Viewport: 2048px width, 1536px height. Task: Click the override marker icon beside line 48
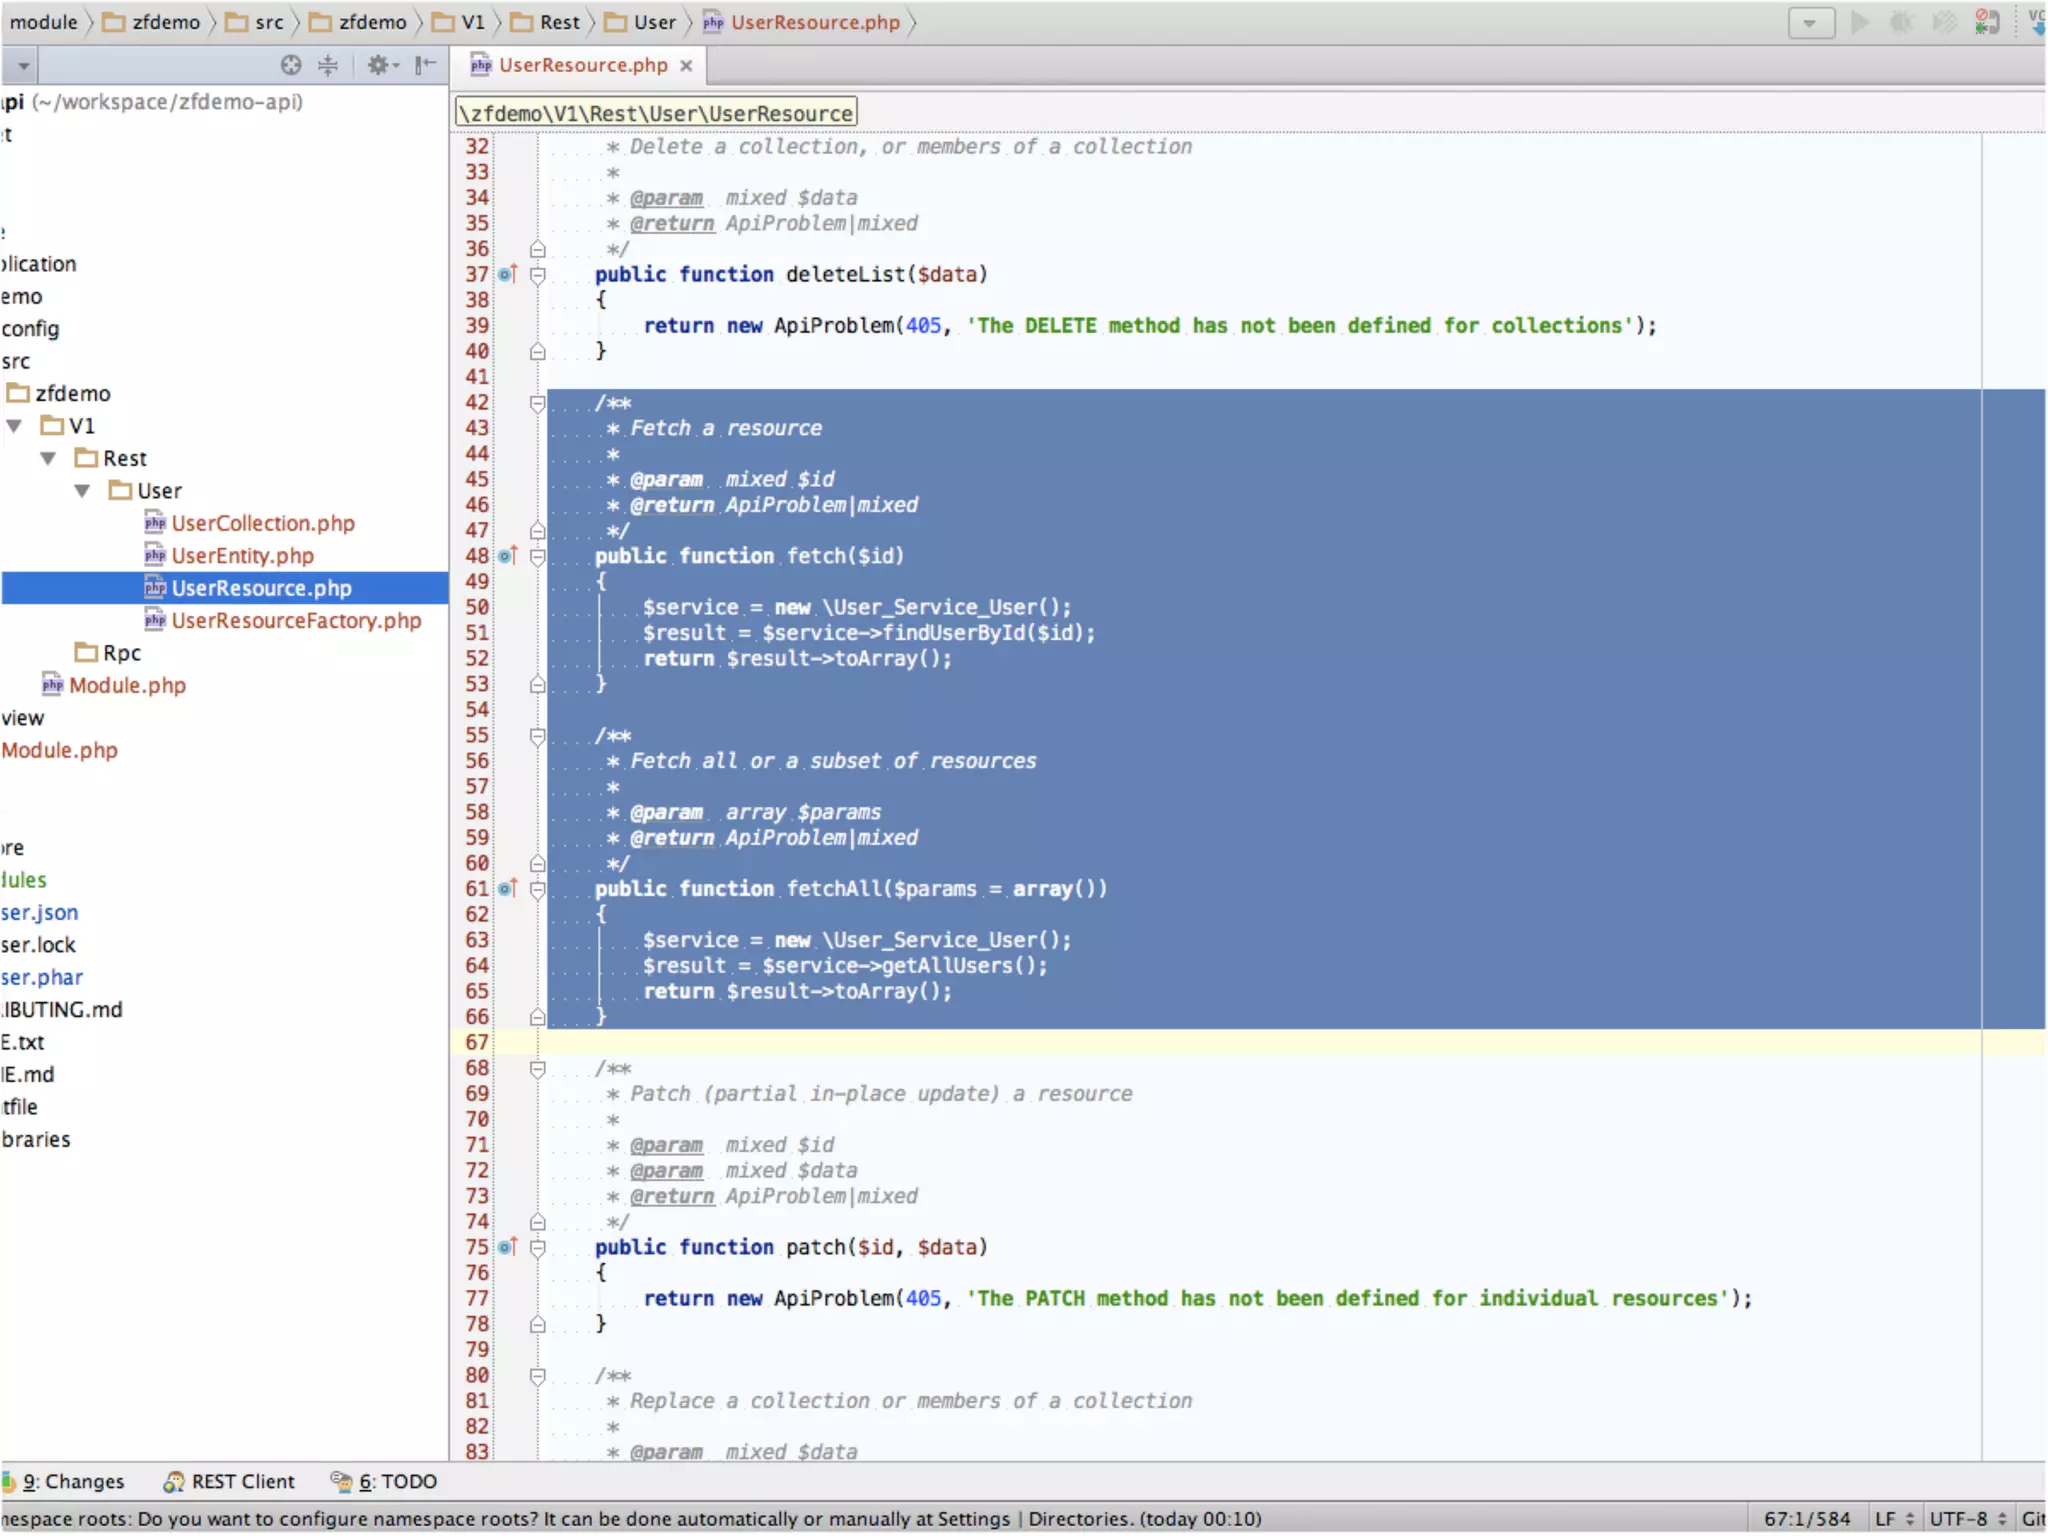(x=508, y=556)
